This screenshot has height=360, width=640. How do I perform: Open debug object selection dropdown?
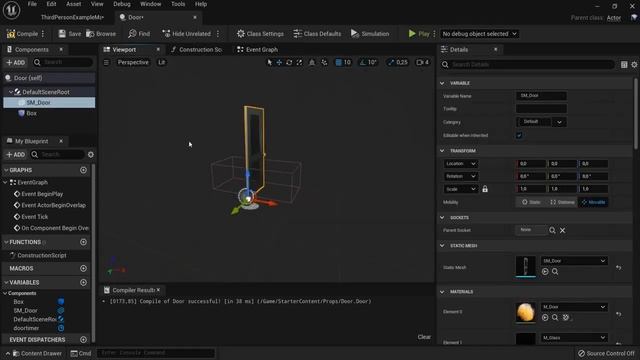coord(479,34)
